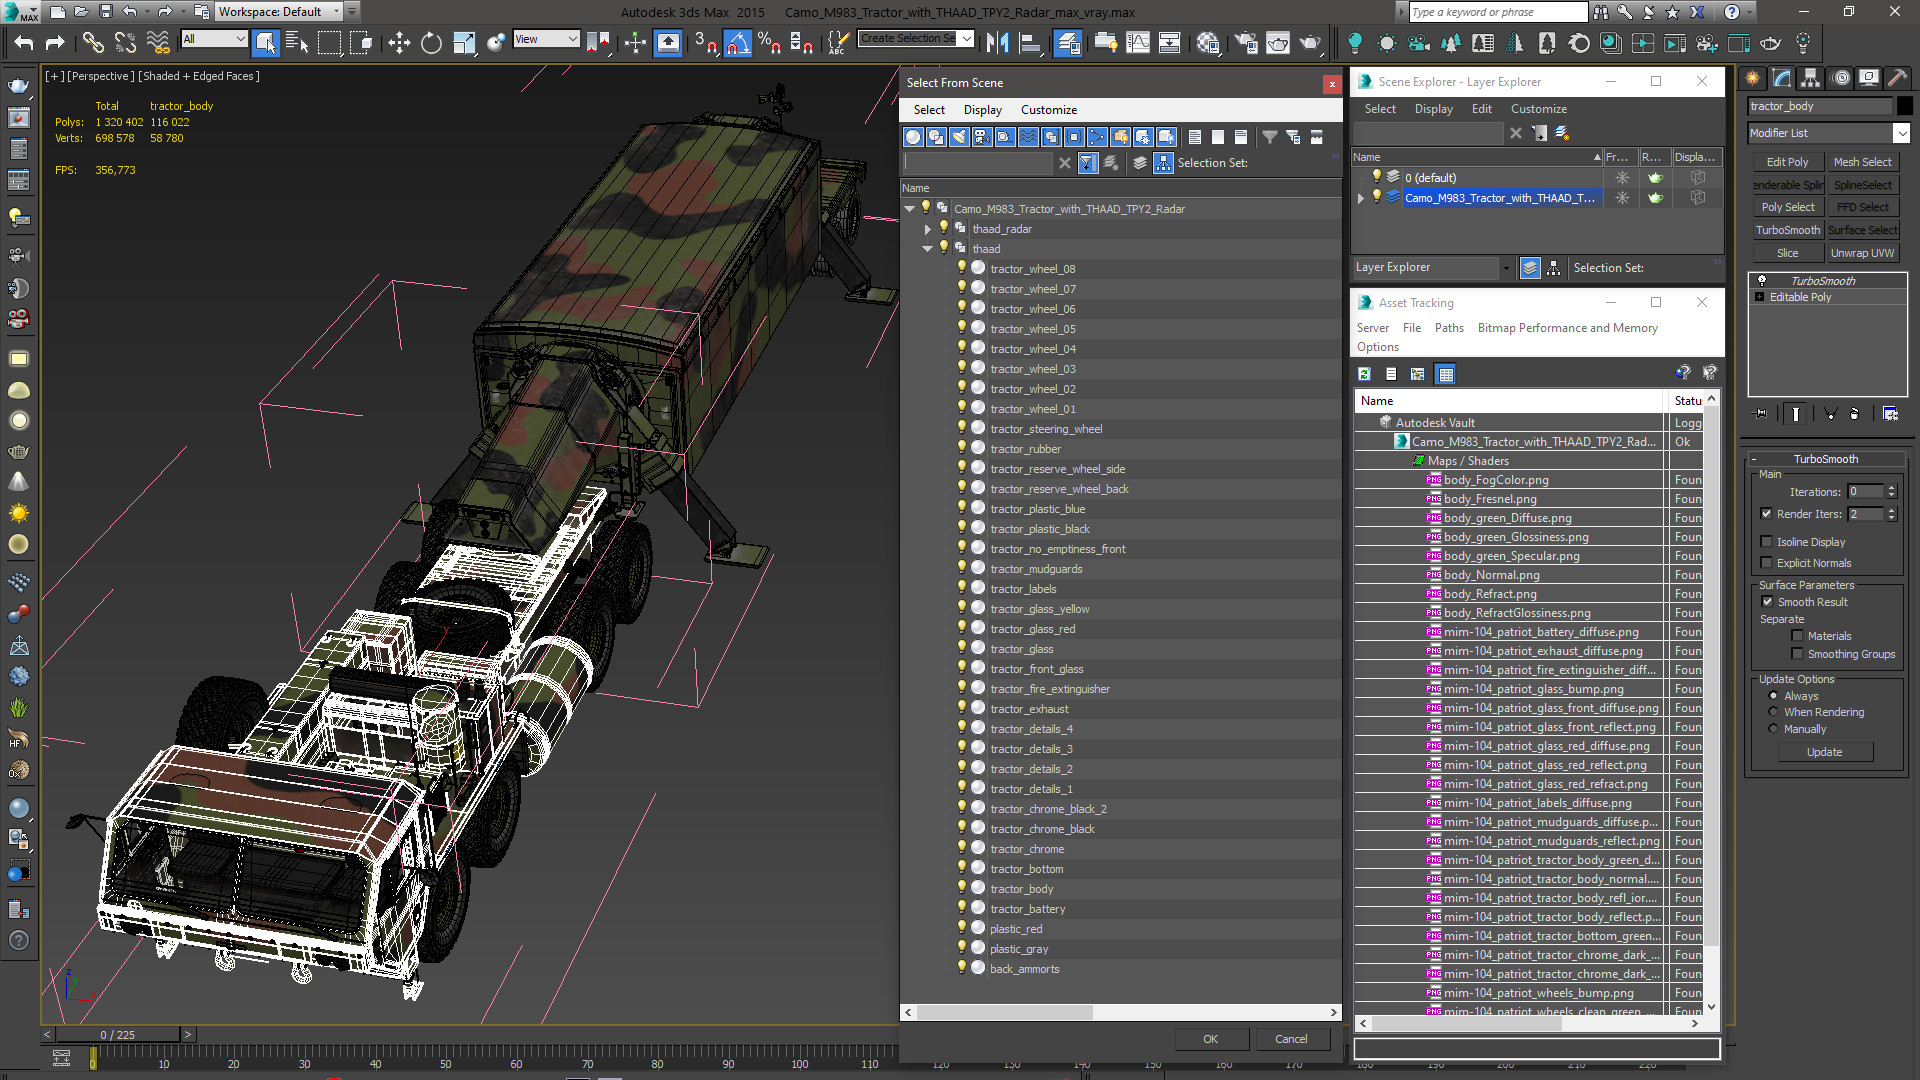
Task: Click OK in Select From Scene
Action: coord(1210,1039)
